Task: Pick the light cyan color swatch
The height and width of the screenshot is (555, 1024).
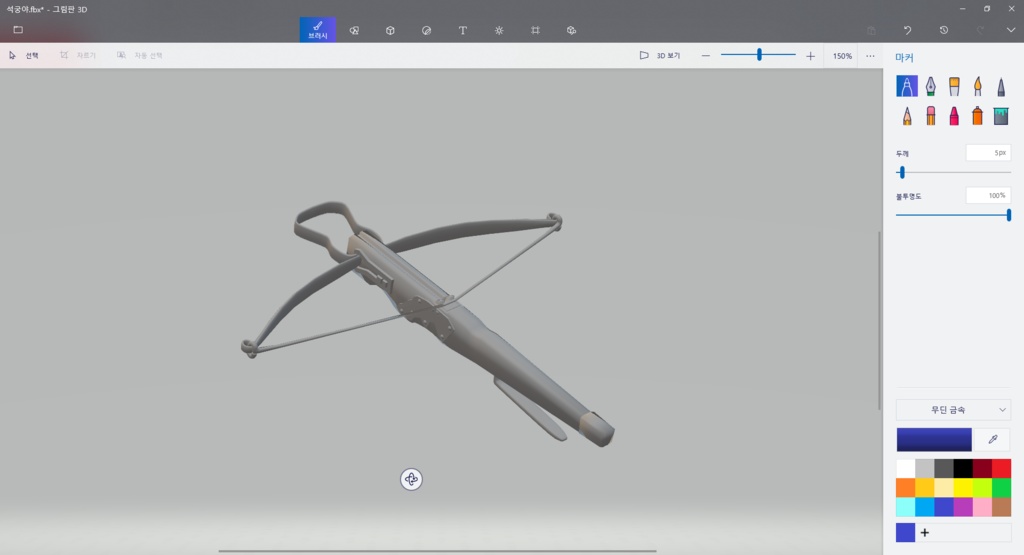Action: [x=905, y=507]
